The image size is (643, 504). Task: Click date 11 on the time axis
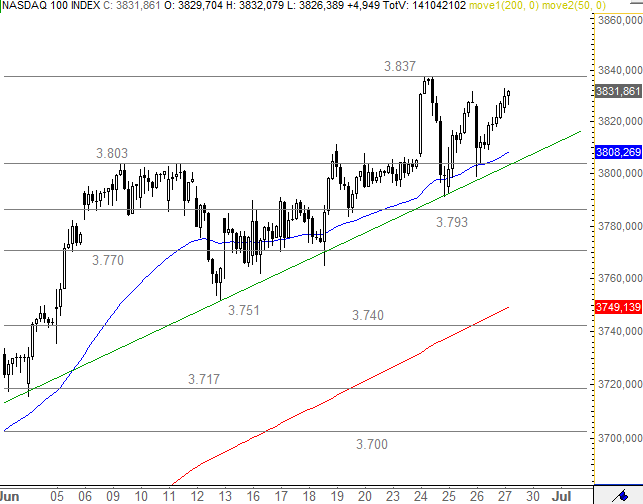click(x=169, y=497)
